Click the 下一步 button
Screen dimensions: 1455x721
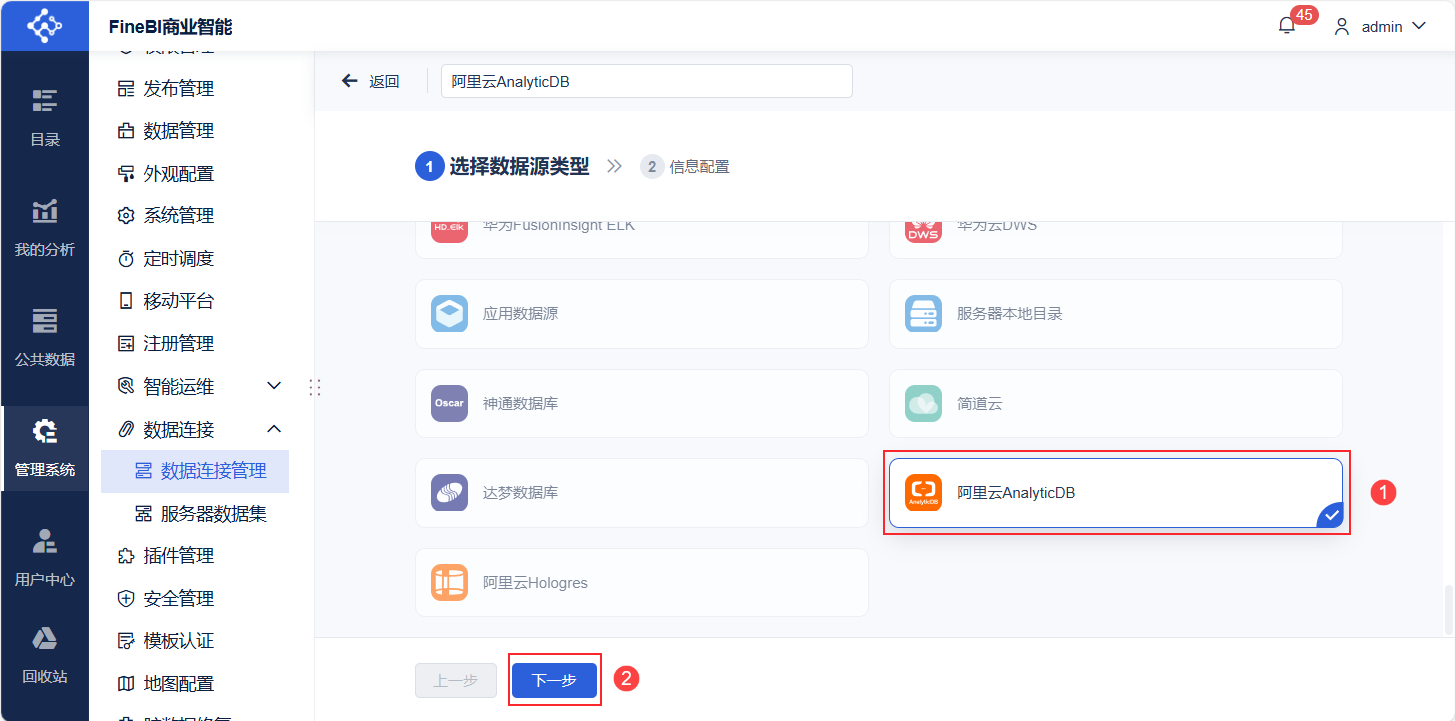554,681
